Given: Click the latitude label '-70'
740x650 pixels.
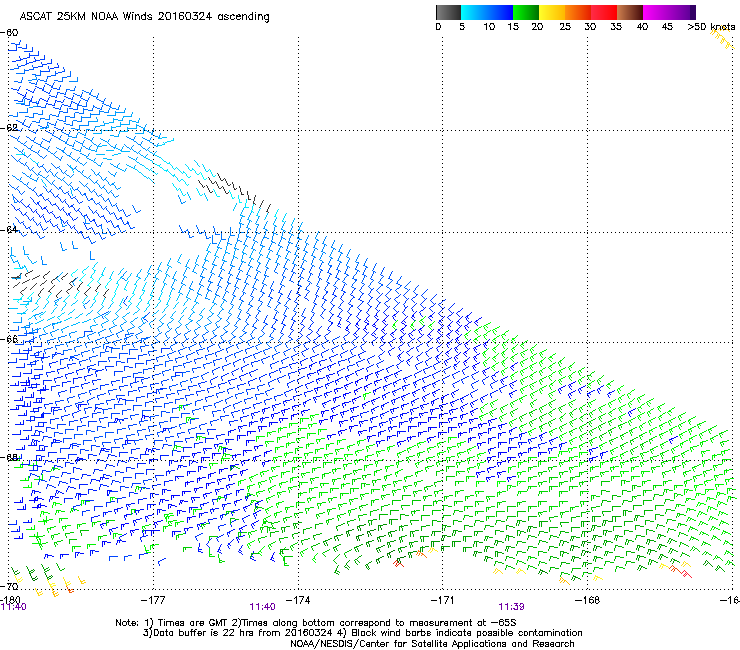Looking at the screenshot, I should pos(9,586).
